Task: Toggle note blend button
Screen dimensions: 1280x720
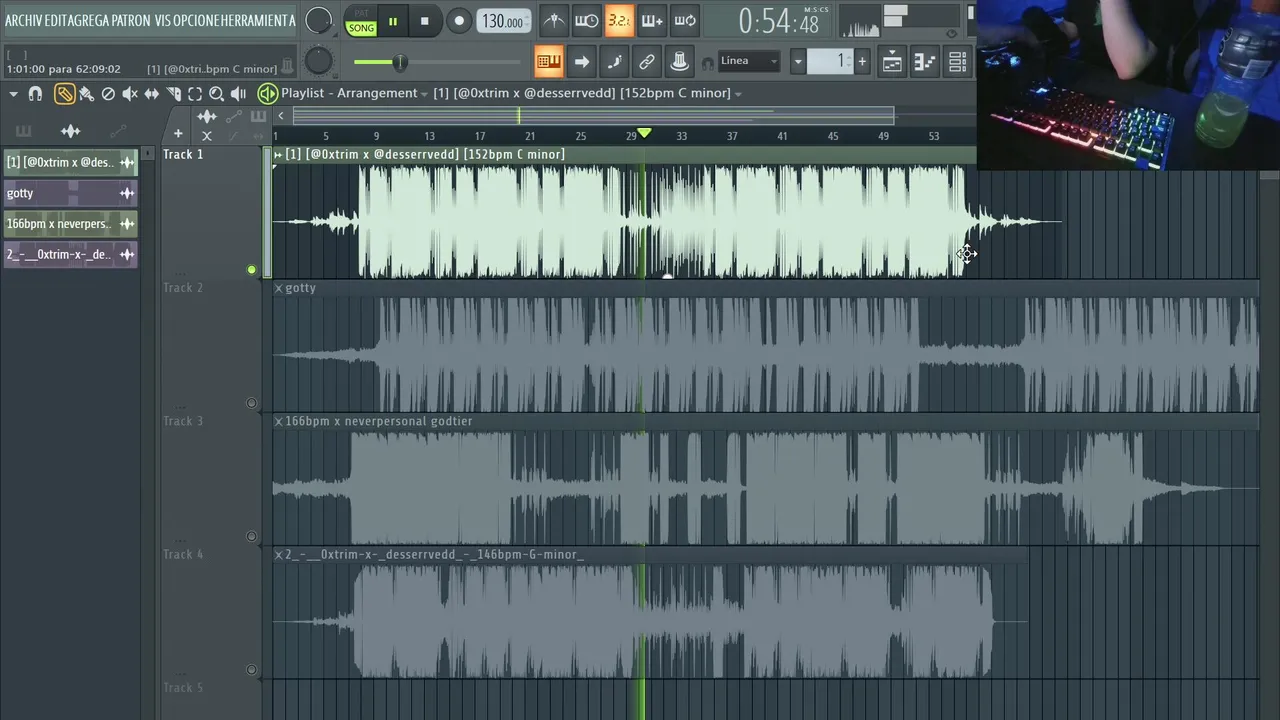Action: tap(614, 62)
